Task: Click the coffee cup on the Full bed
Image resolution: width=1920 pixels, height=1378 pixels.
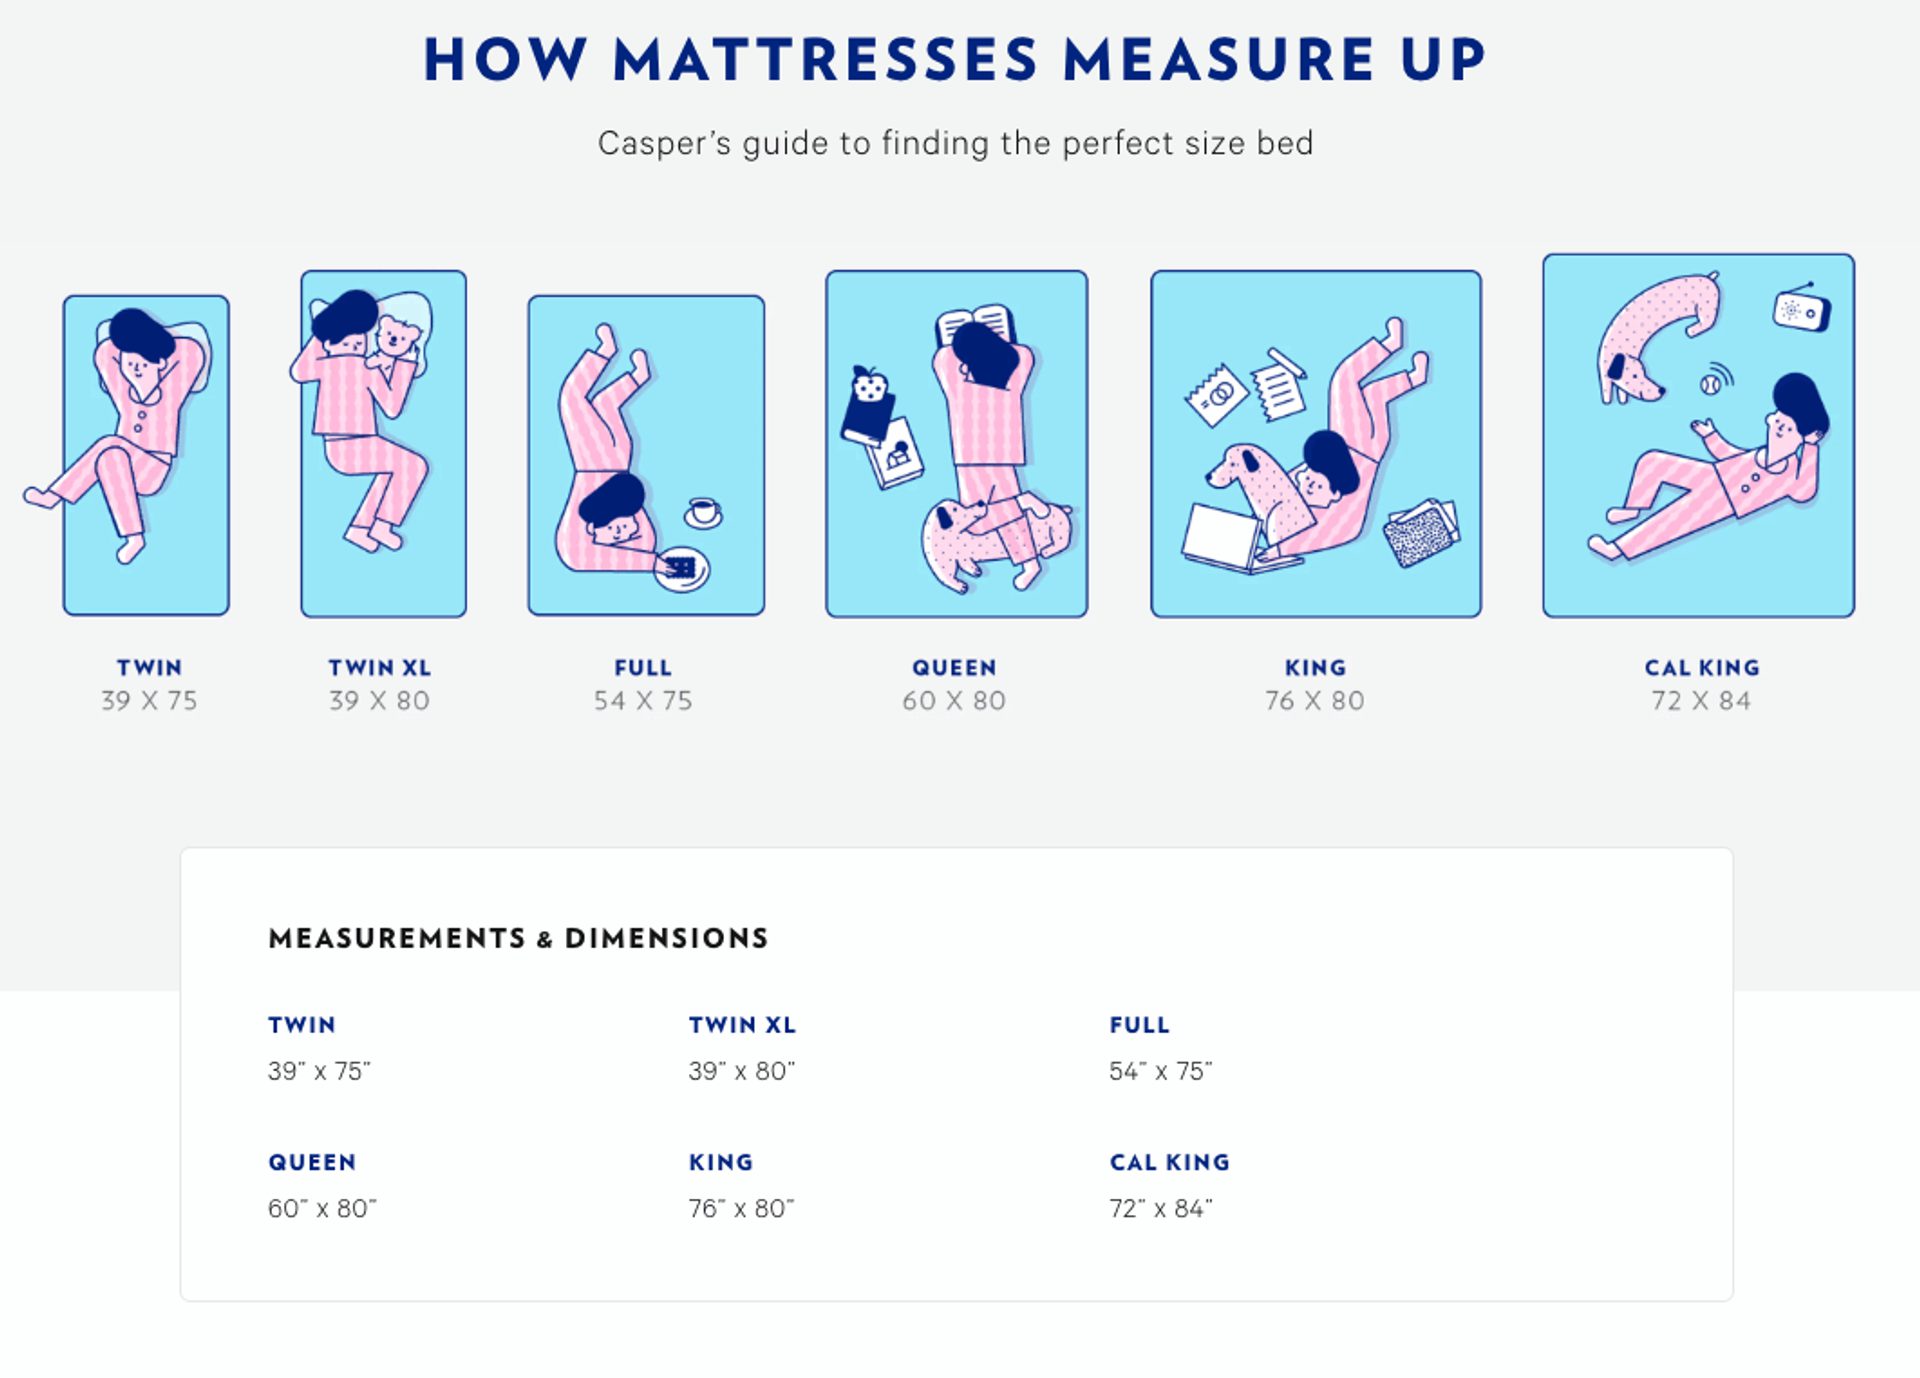Action: (x=703, y=511)
